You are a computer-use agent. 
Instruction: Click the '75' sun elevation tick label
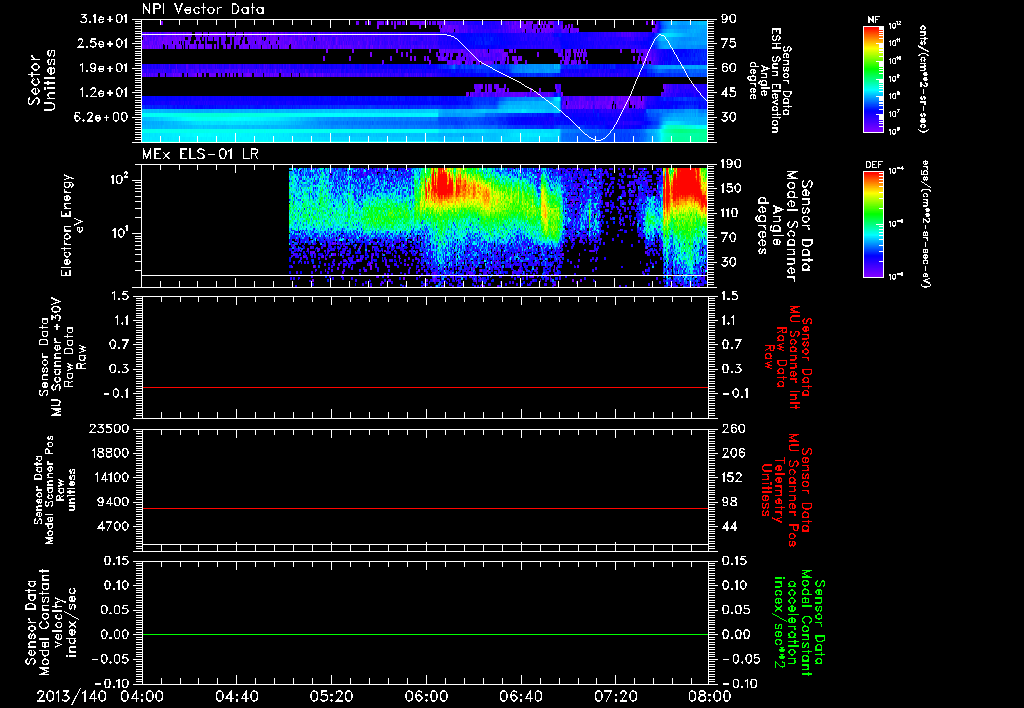(729, 43)
